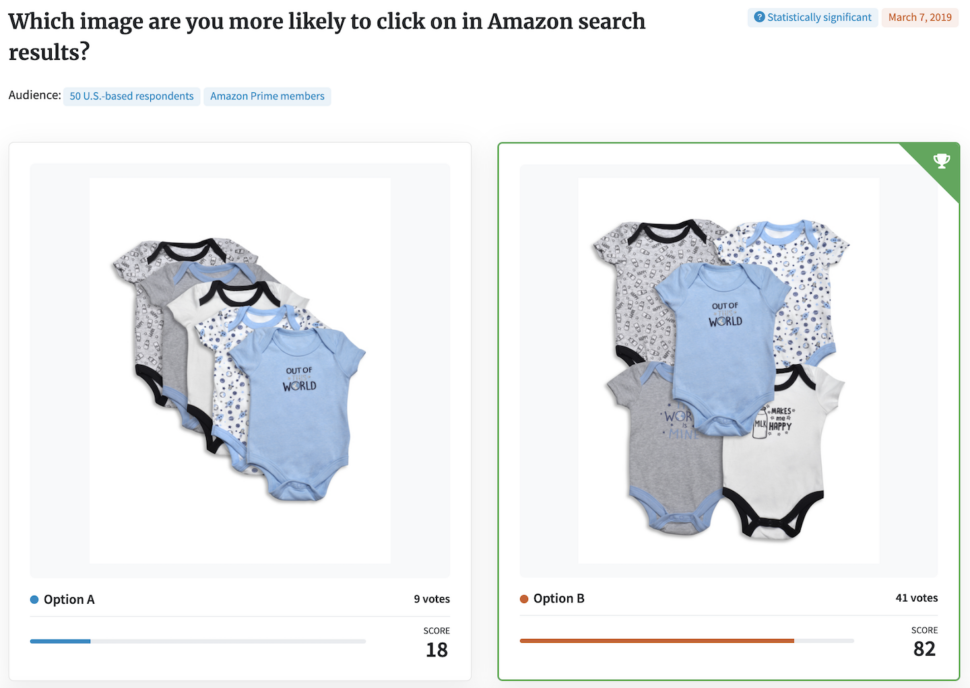Click the score 18 value
970x688 pixels.
click(x=437, y=650)
